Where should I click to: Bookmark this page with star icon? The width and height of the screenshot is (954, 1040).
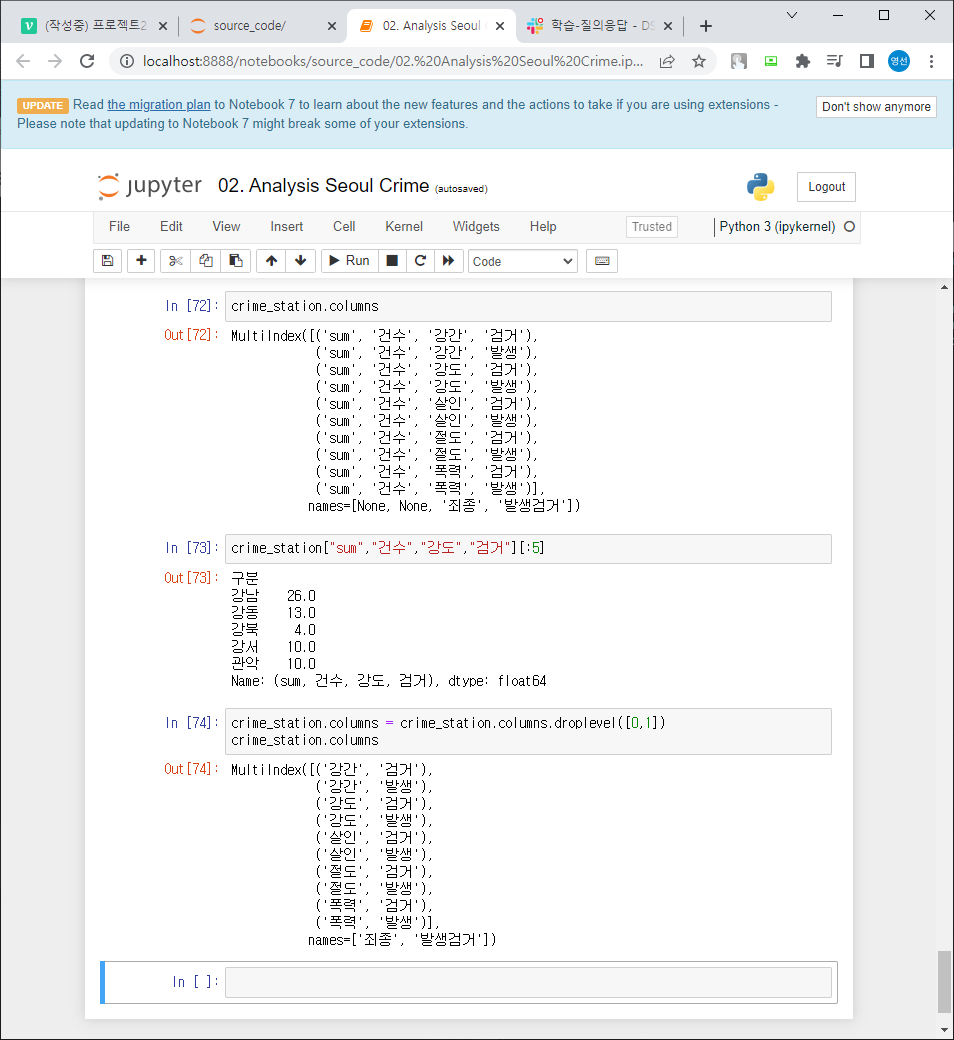click(699, 62)
